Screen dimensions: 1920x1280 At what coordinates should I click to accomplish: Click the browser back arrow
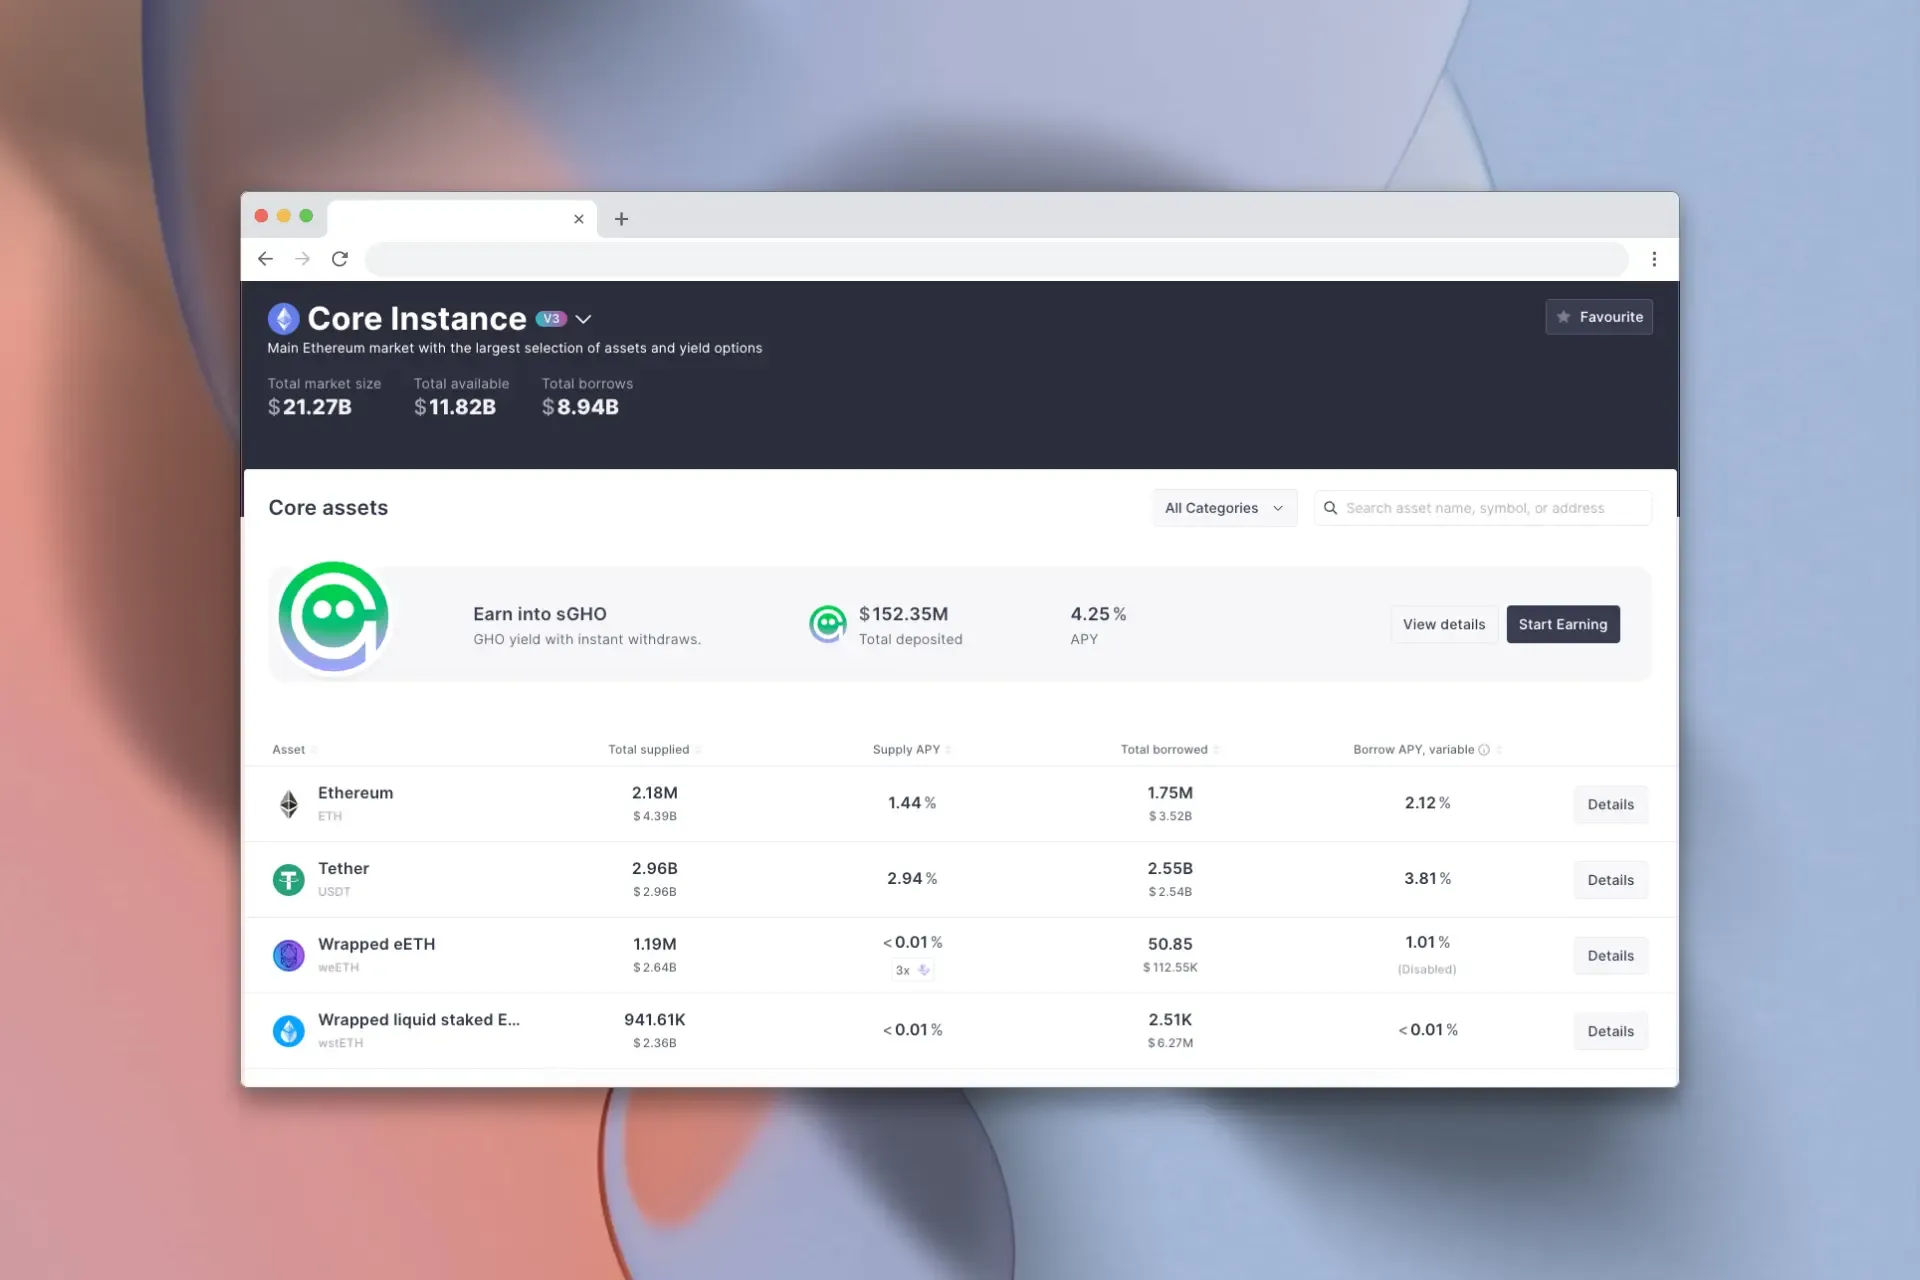[265, 259]
